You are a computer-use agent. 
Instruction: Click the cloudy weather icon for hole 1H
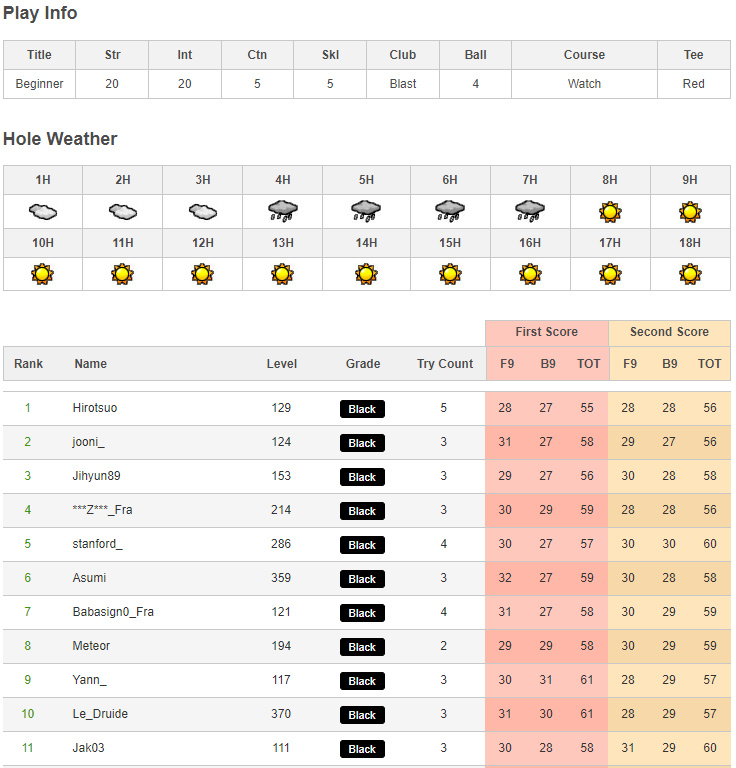(43, 212)
